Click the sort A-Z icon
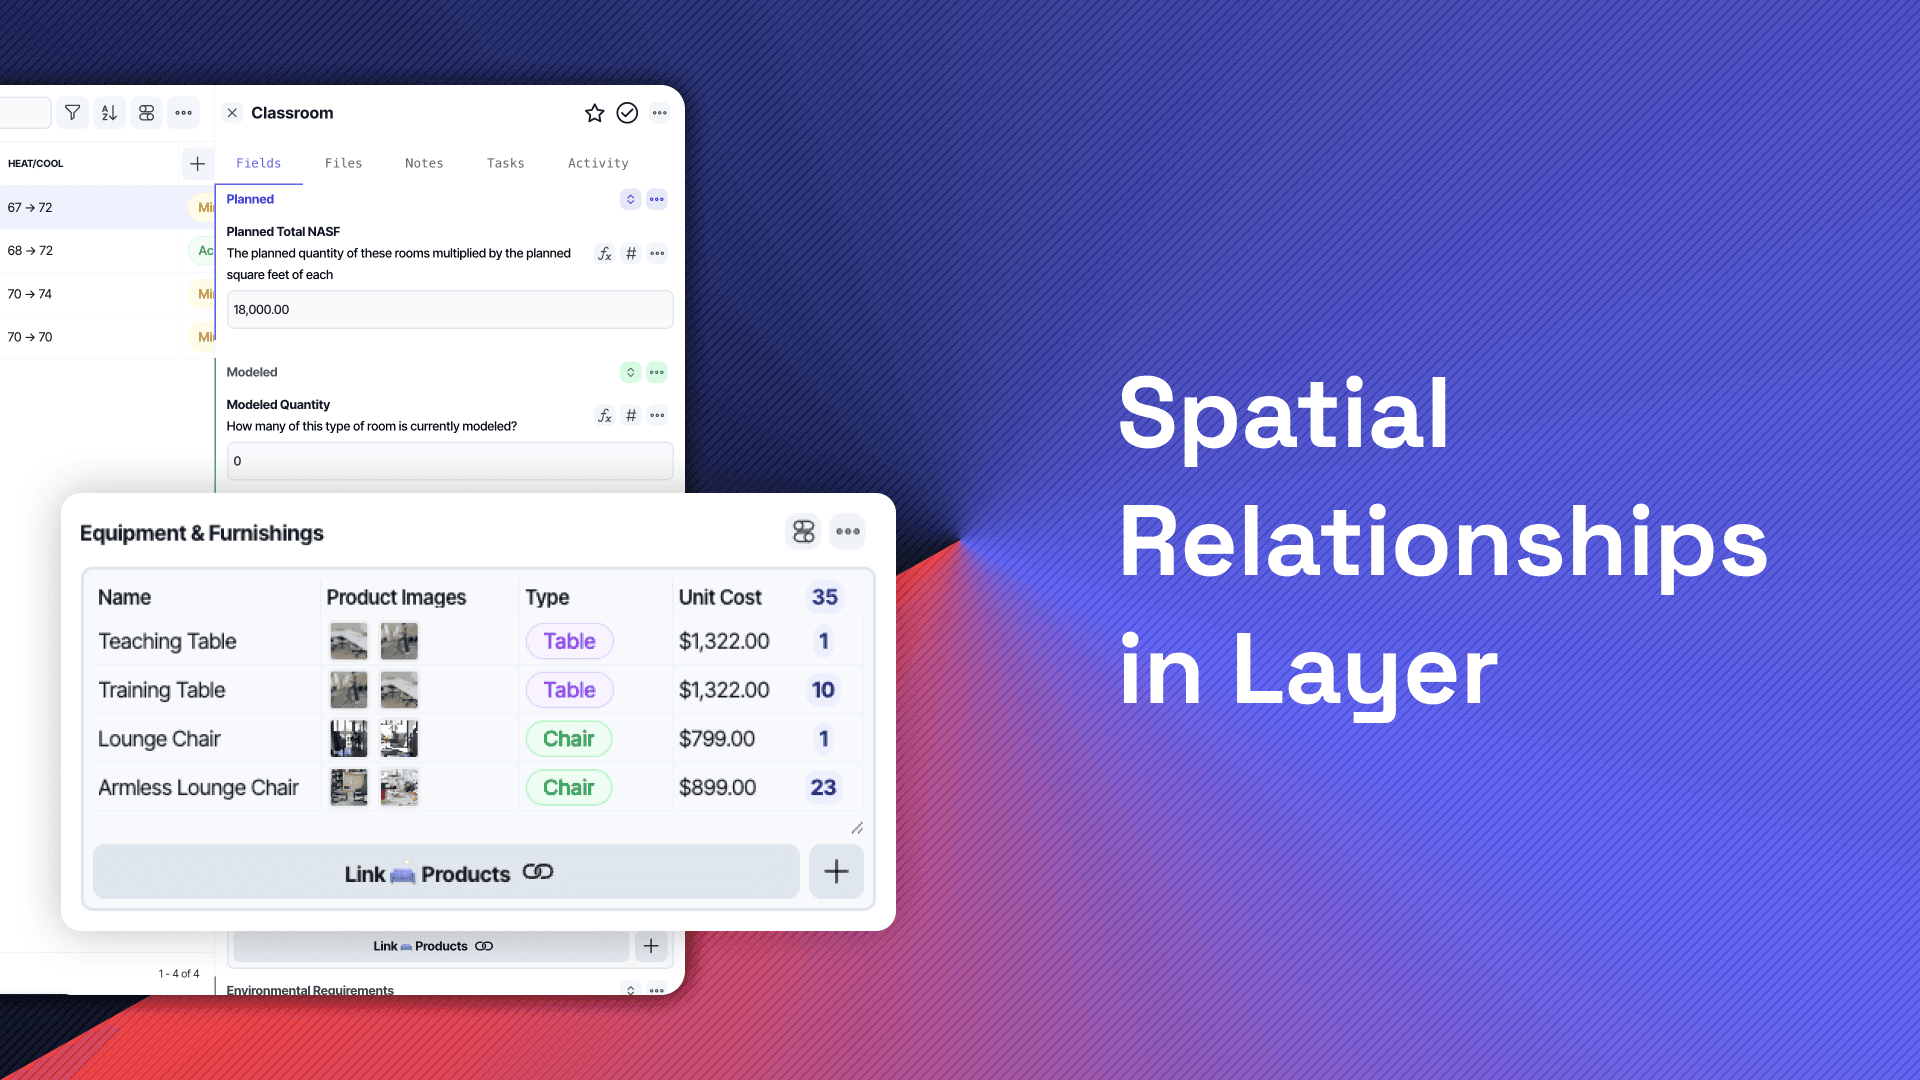Viewport: 1920px width, 1080px height. click(x=108, y=112)
